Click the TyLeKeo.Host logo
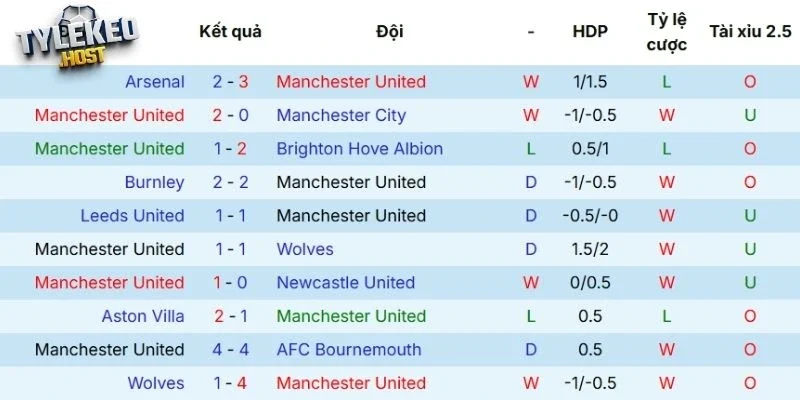The image size is (800, 400). (x=78, y=38)
